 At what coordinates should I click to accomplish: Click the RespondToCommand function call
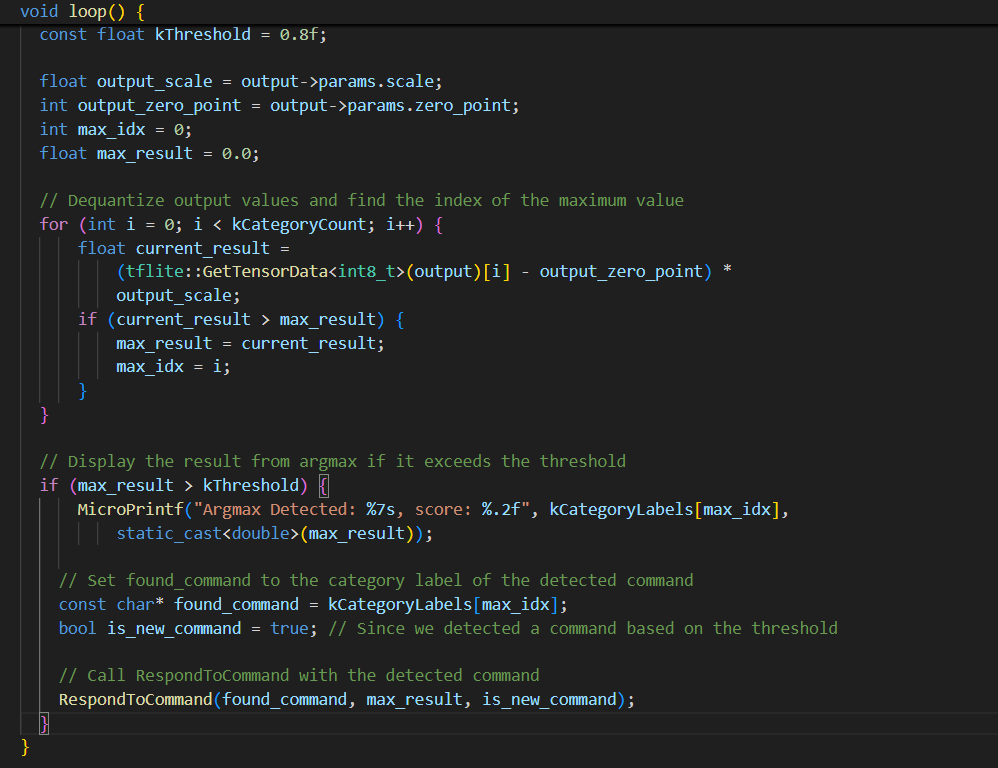coord(135,699)
